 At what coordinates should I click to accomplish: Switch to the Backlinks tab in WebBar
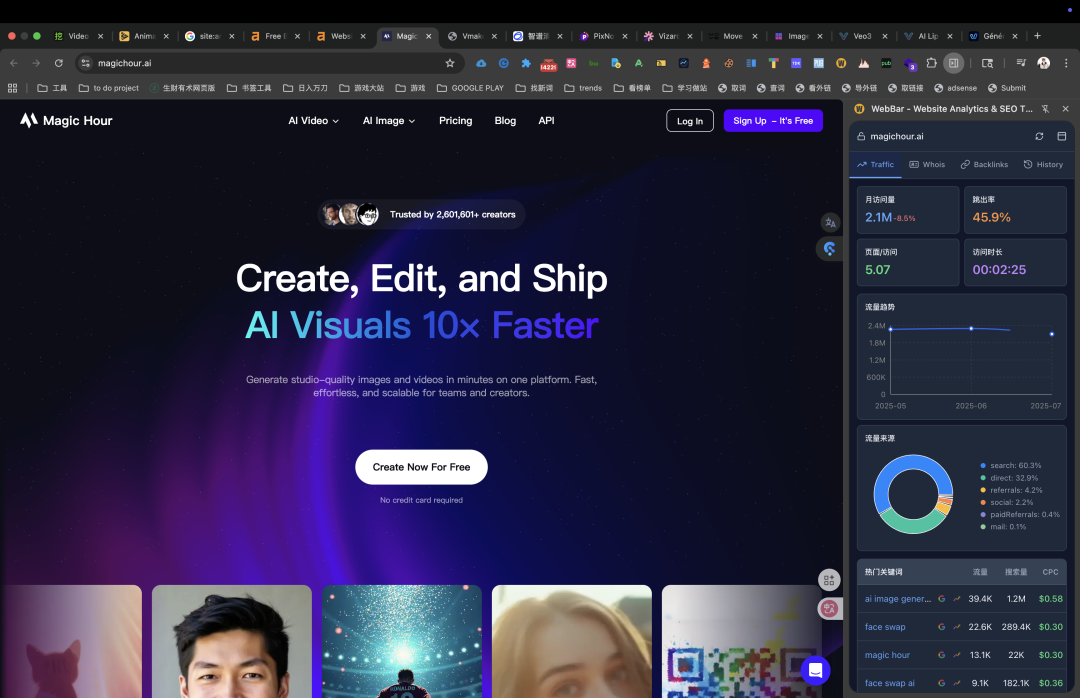point(984,165)
